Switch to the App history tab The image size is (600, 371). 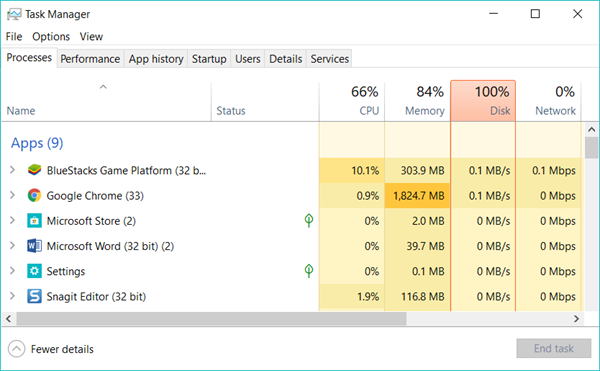(x=156, y=59)
